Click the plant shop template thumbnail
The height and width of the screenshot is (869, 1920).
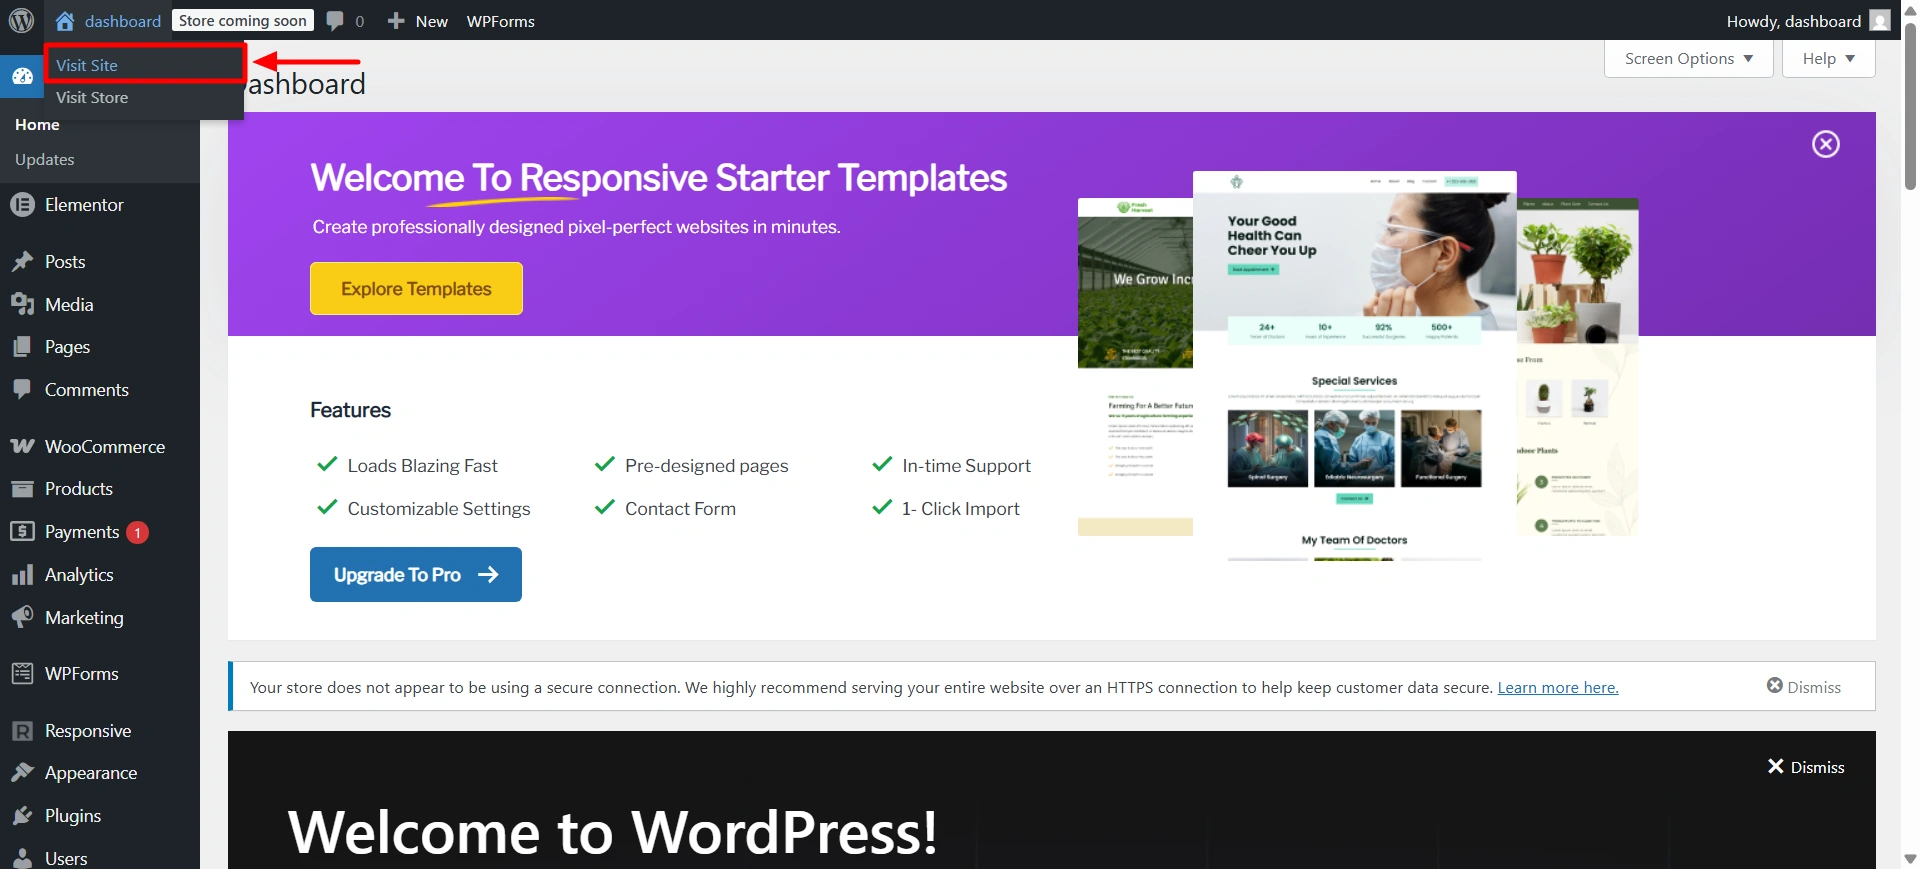point(1578,367)
